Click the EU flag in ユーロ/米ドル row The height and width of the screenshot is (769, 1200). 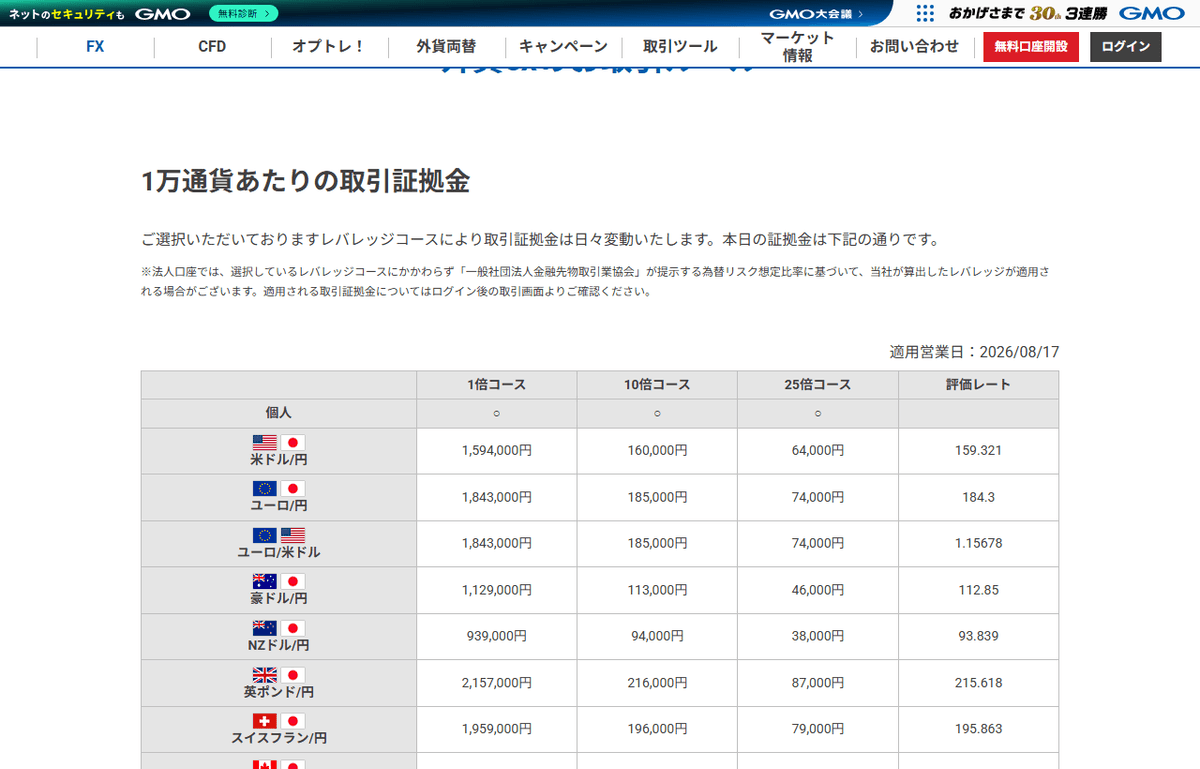coord(264,535)
